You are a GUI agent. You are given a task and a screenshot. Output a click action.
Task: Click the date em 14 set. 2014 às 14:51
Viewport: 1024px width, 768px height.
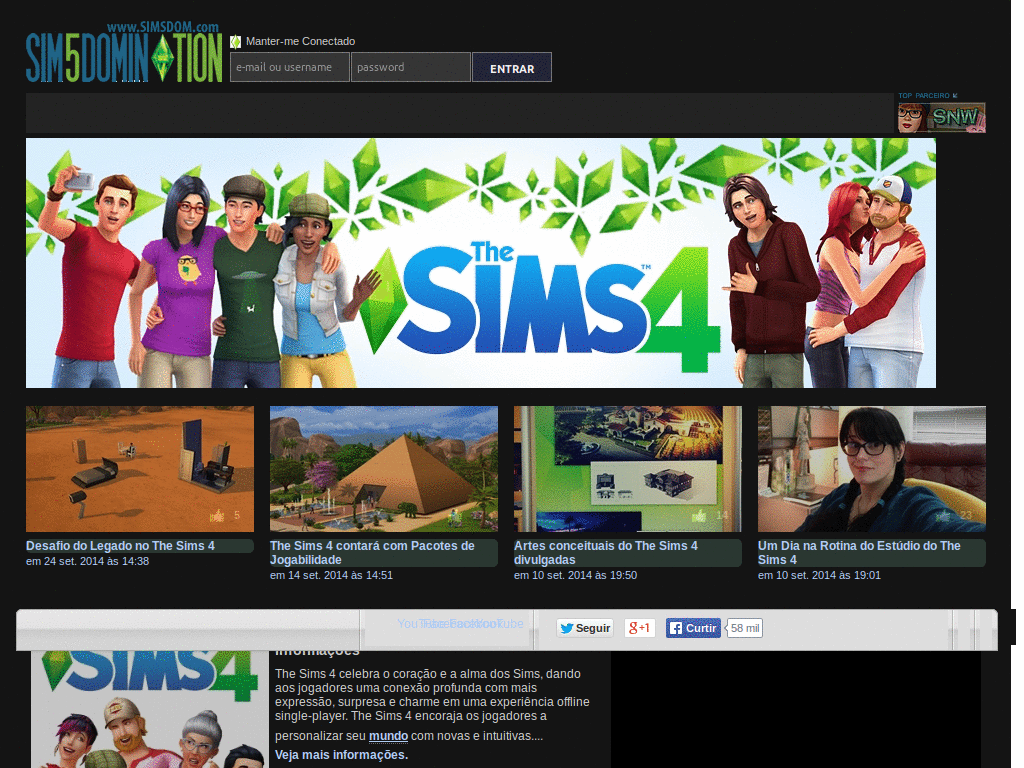331,575
